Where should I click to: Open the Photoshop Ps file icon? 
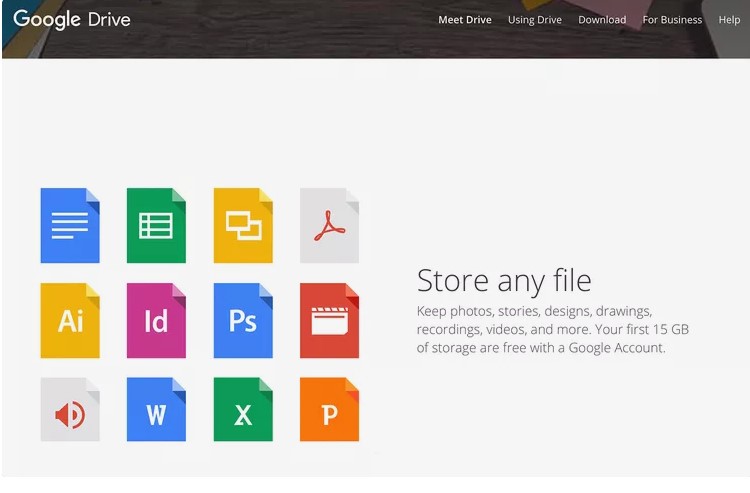243,320
